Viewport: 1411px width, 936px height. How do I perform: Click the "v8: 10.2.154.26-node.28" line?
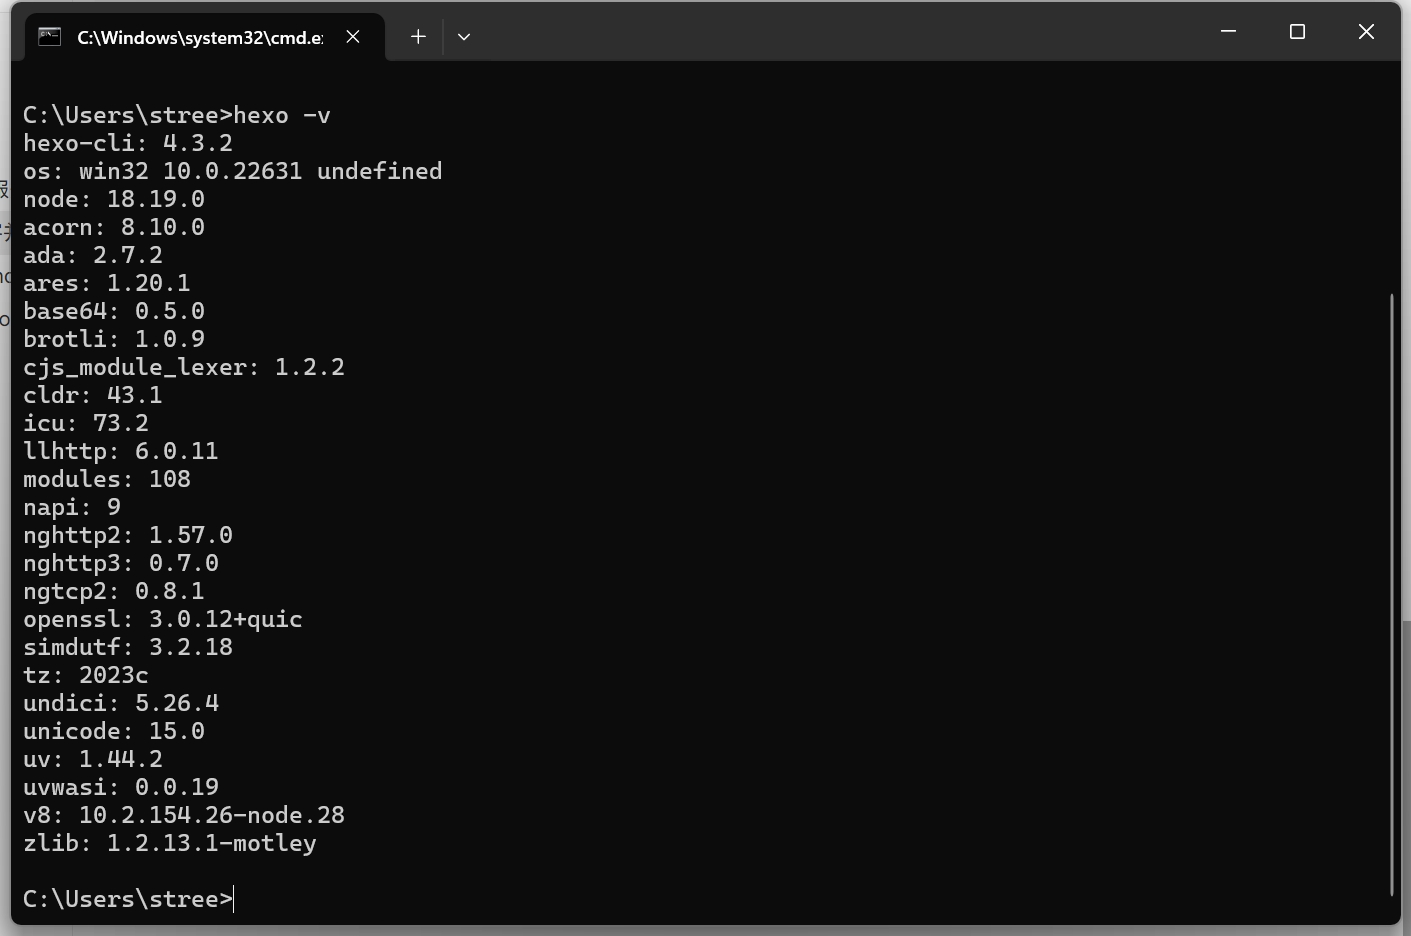pos(184,815)
